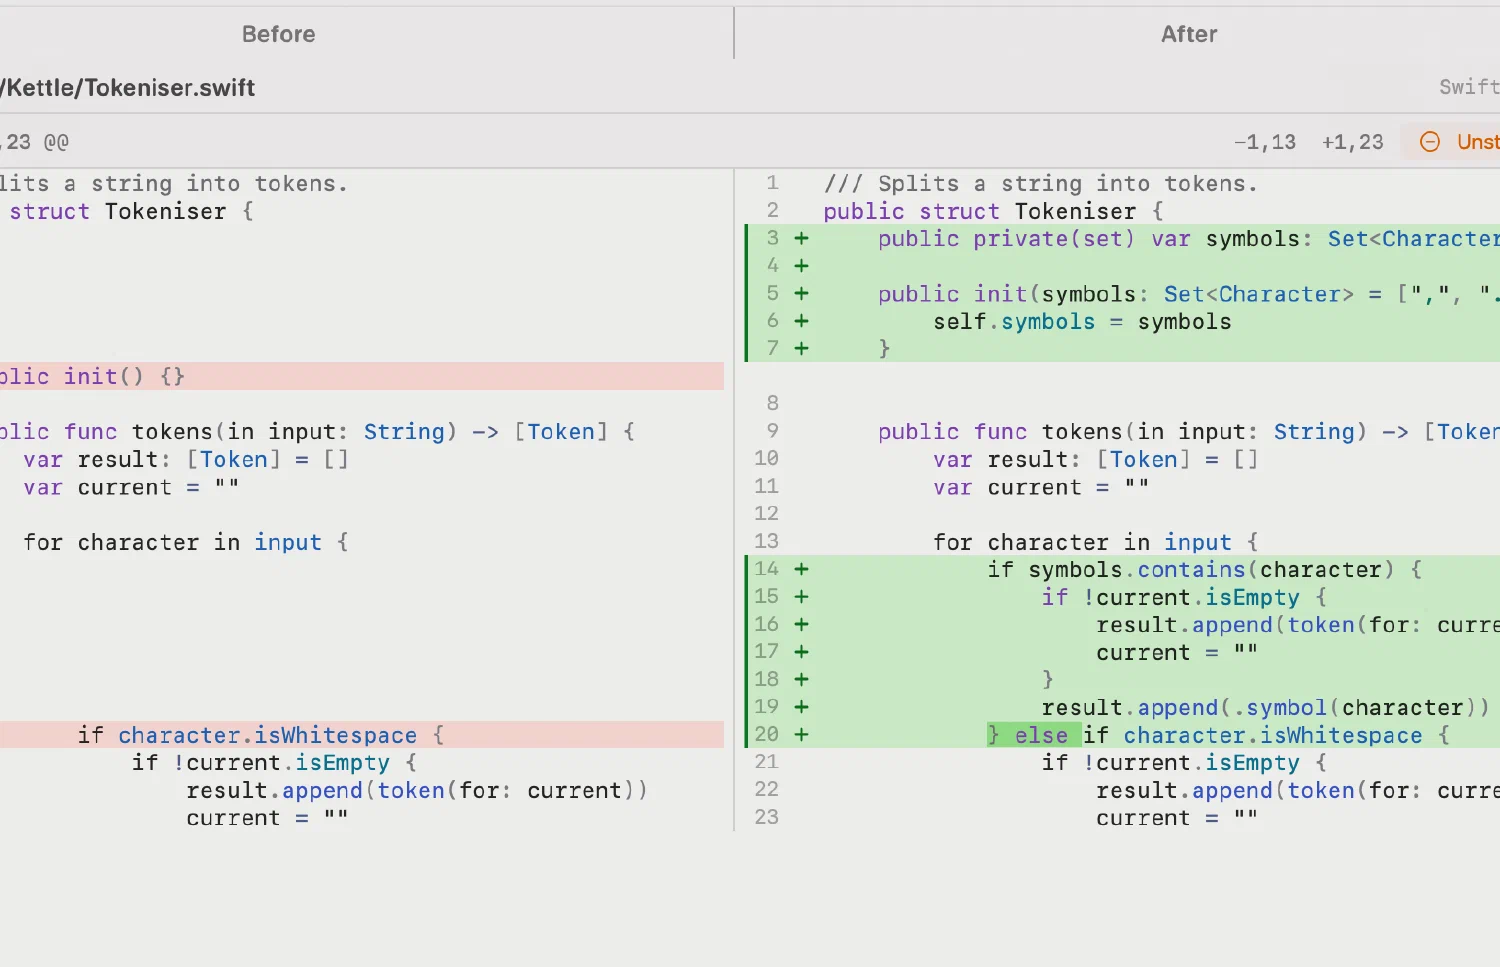Click the plus marker on line 19

pyautogui.click(x=801, y=707)
